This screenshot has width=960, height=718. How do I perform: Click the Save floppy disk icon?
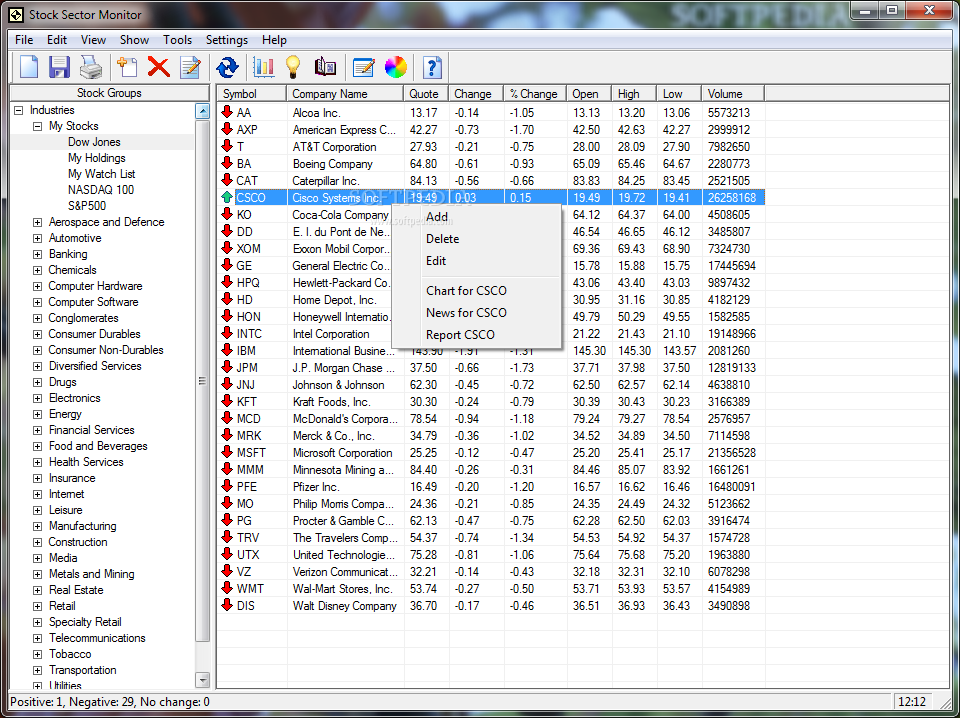coord(59,67)
